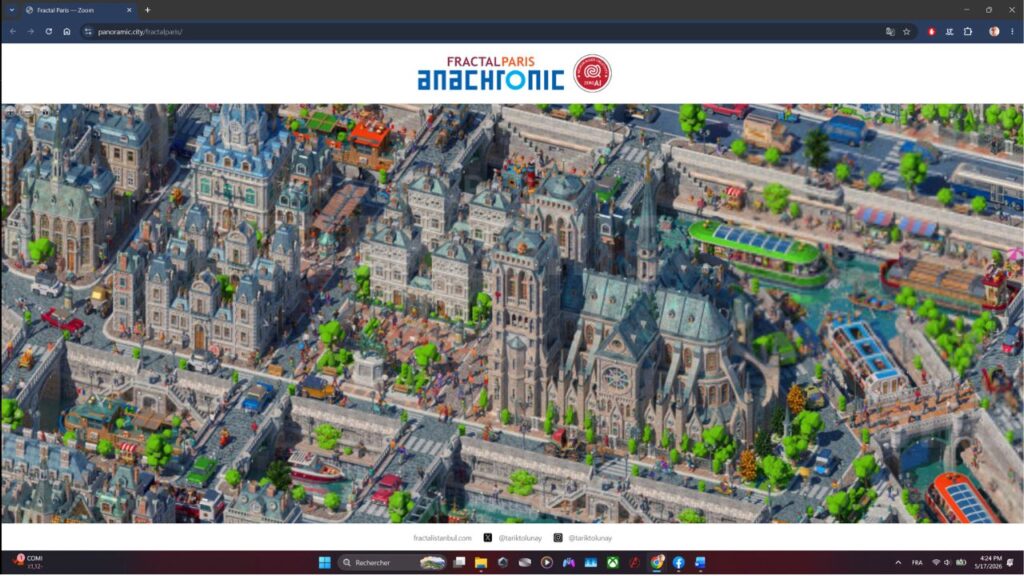Go forward in browser history
This screenshot has width=1024, height=576.
31,31
